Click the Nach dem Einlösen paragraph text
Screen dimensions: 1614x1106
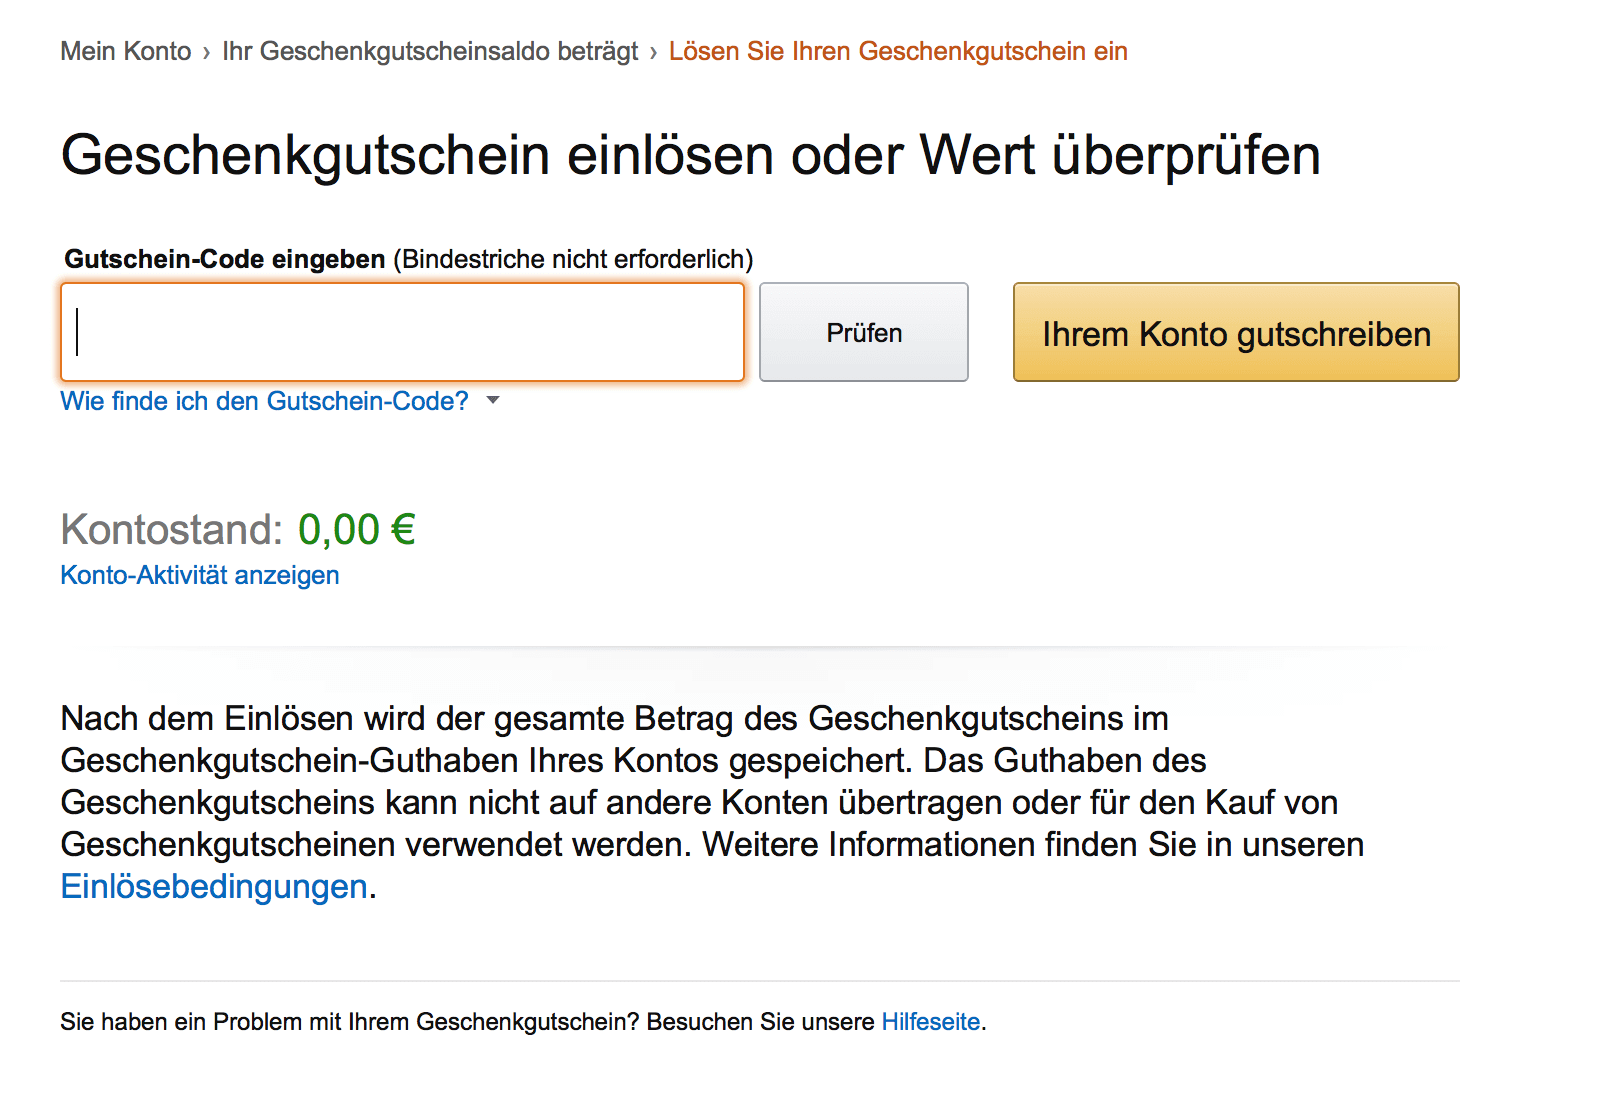[x=712, y=802]
